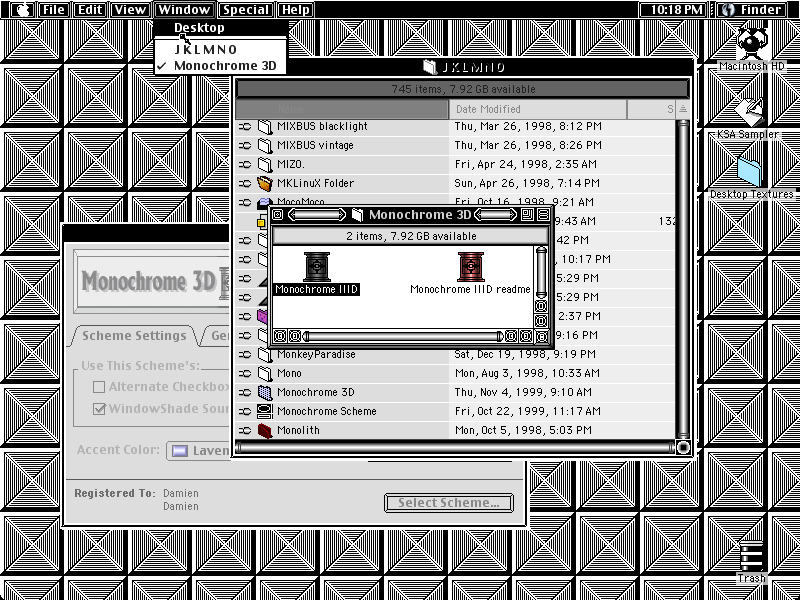Click Monochrome 3D window vertical scroll thumb

[x=541, y=272]
